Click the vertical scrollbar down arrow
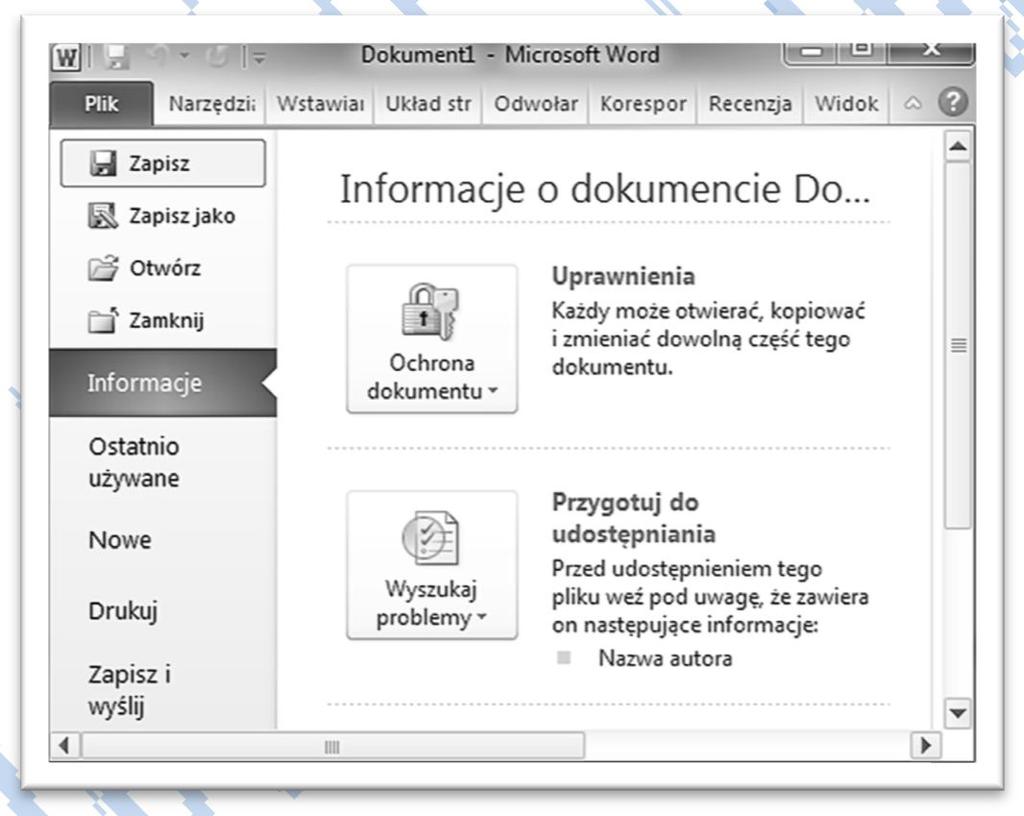Screen dimensions: 1024x816 pos(957,713)
